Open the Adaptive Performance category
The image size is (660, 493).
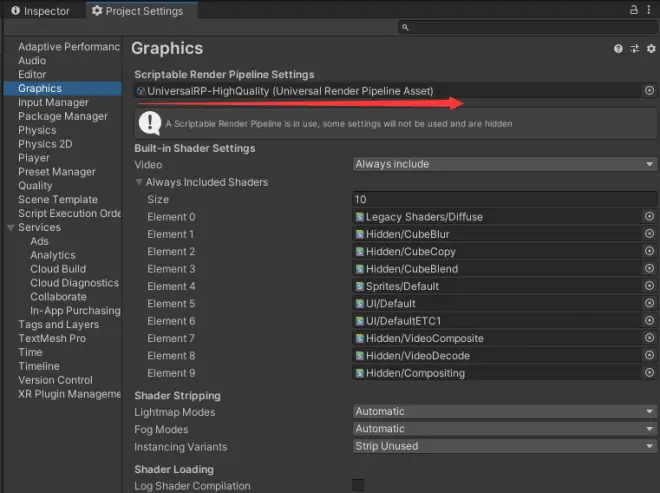[69, 47]
